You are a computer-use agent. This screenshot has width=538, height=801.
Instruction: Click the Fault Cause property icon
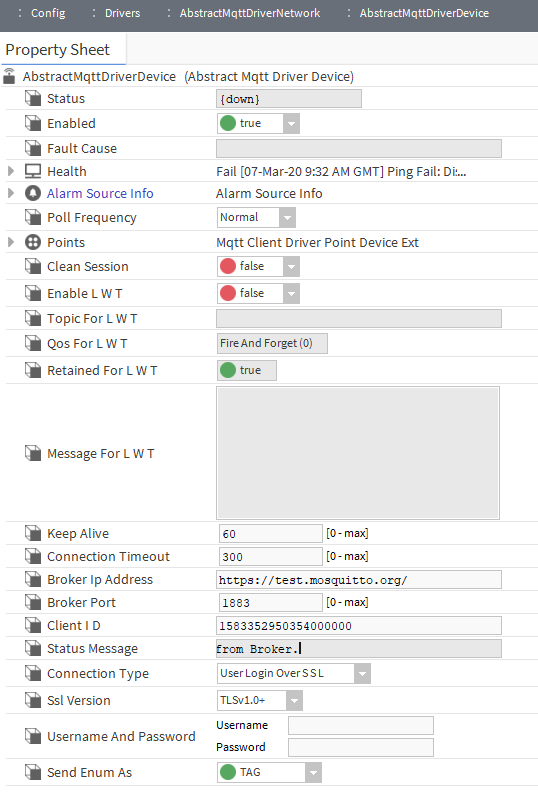click(x=33, y=148)
